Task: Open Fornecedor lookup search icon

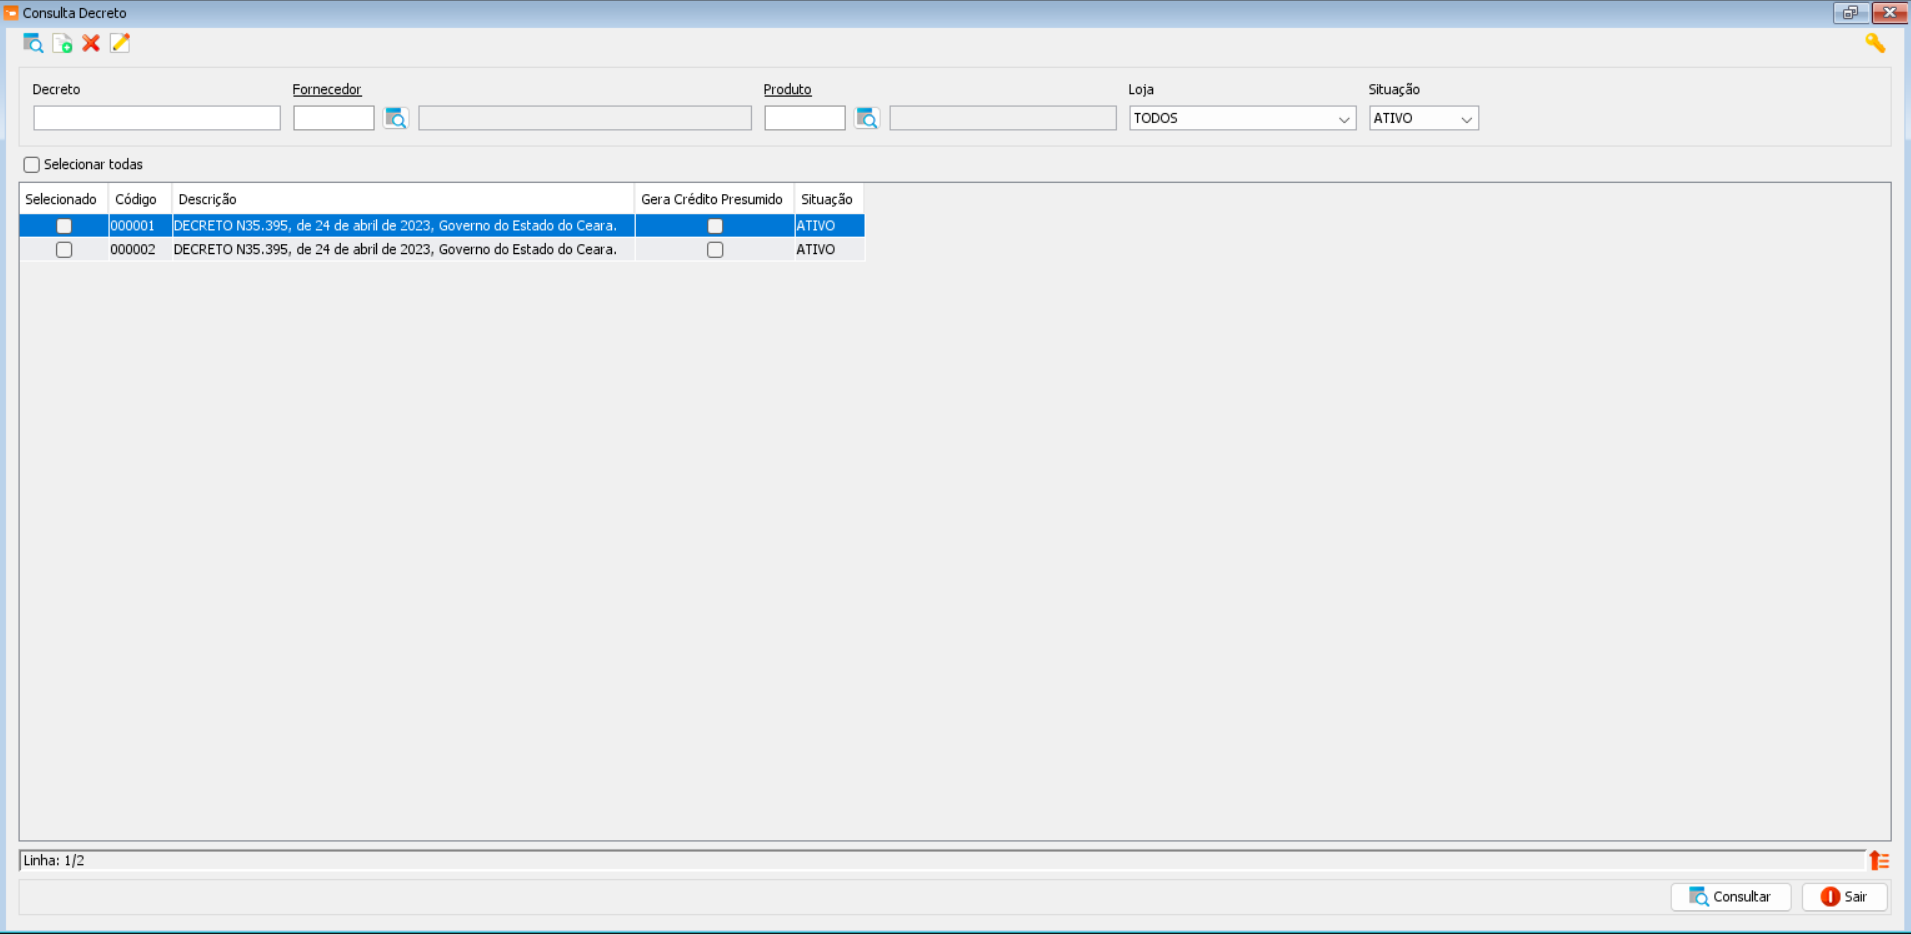Action: coord(396,118)
